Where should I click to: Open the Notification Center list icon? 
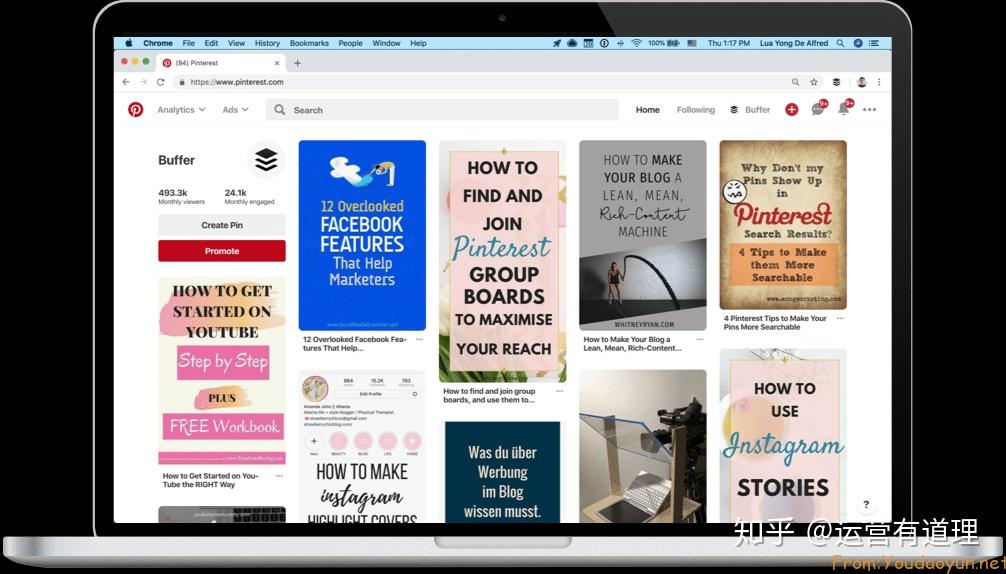(873, 43)
